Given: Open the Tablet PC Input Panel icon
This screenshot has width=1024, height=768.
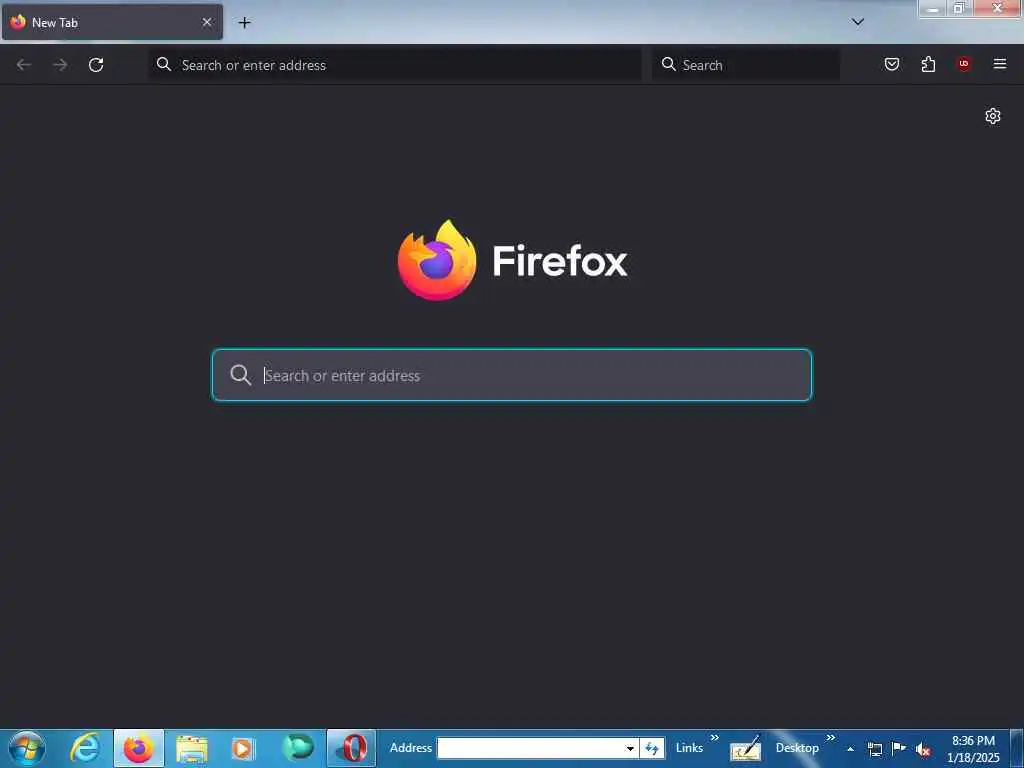Looking at the screenshot, I should pyautogui.click(x=746, y=748).
